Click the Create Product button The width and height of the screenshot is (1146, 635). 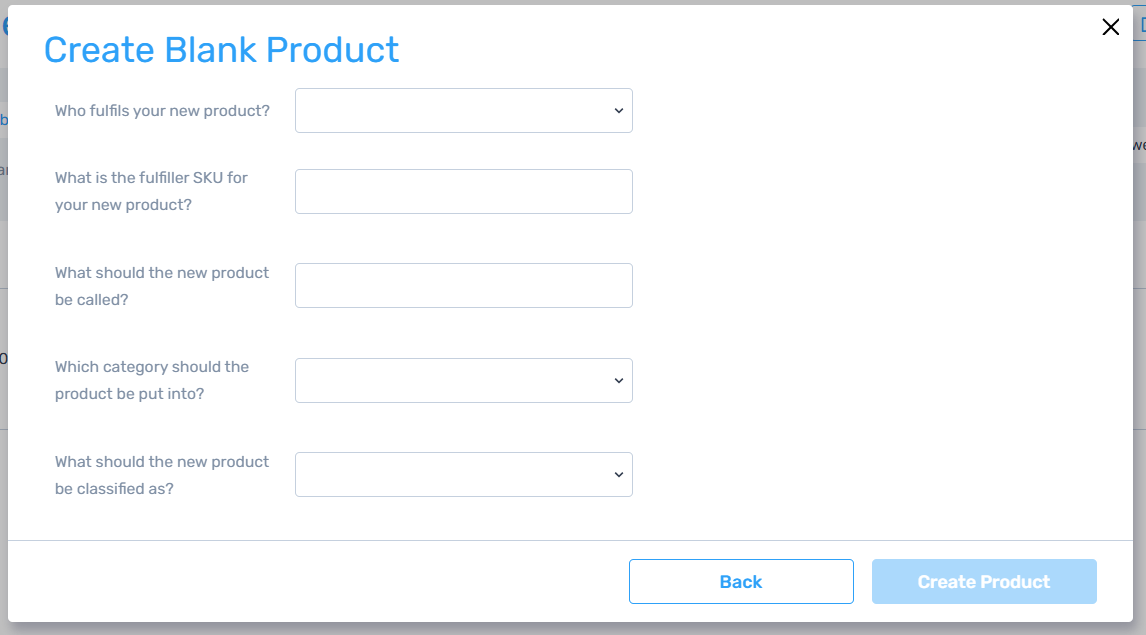point(983,582)
